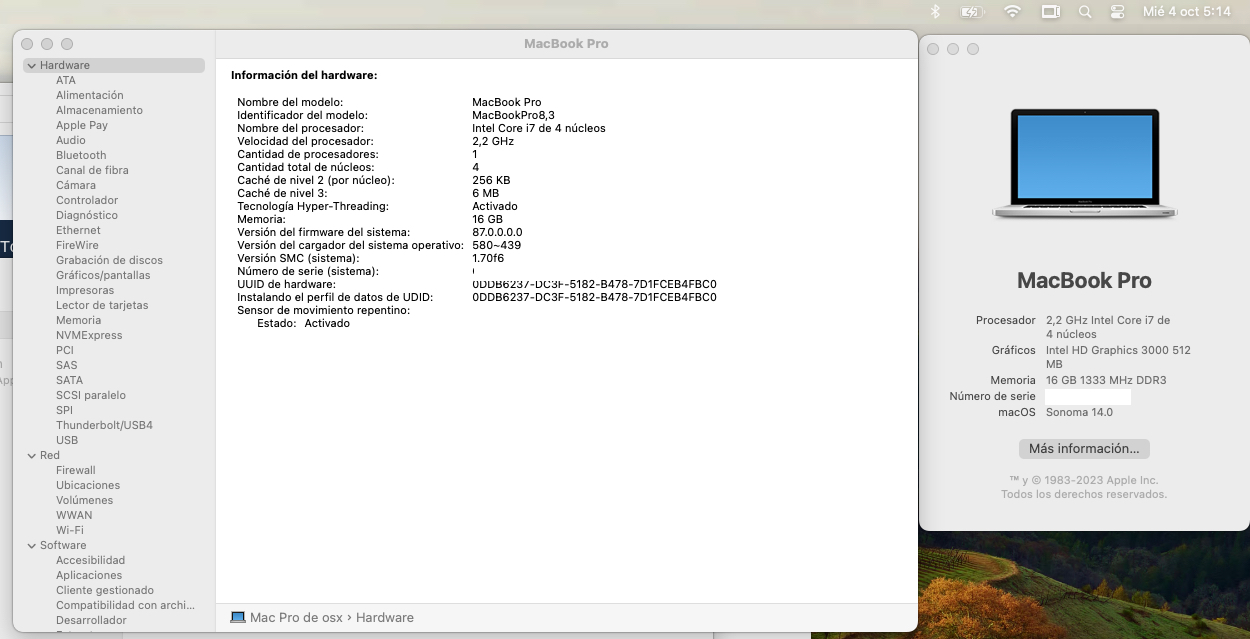Click the MacBook Pro laptop image
This screenshot has height=639, width=1250.
click(x=1084, y=165)
